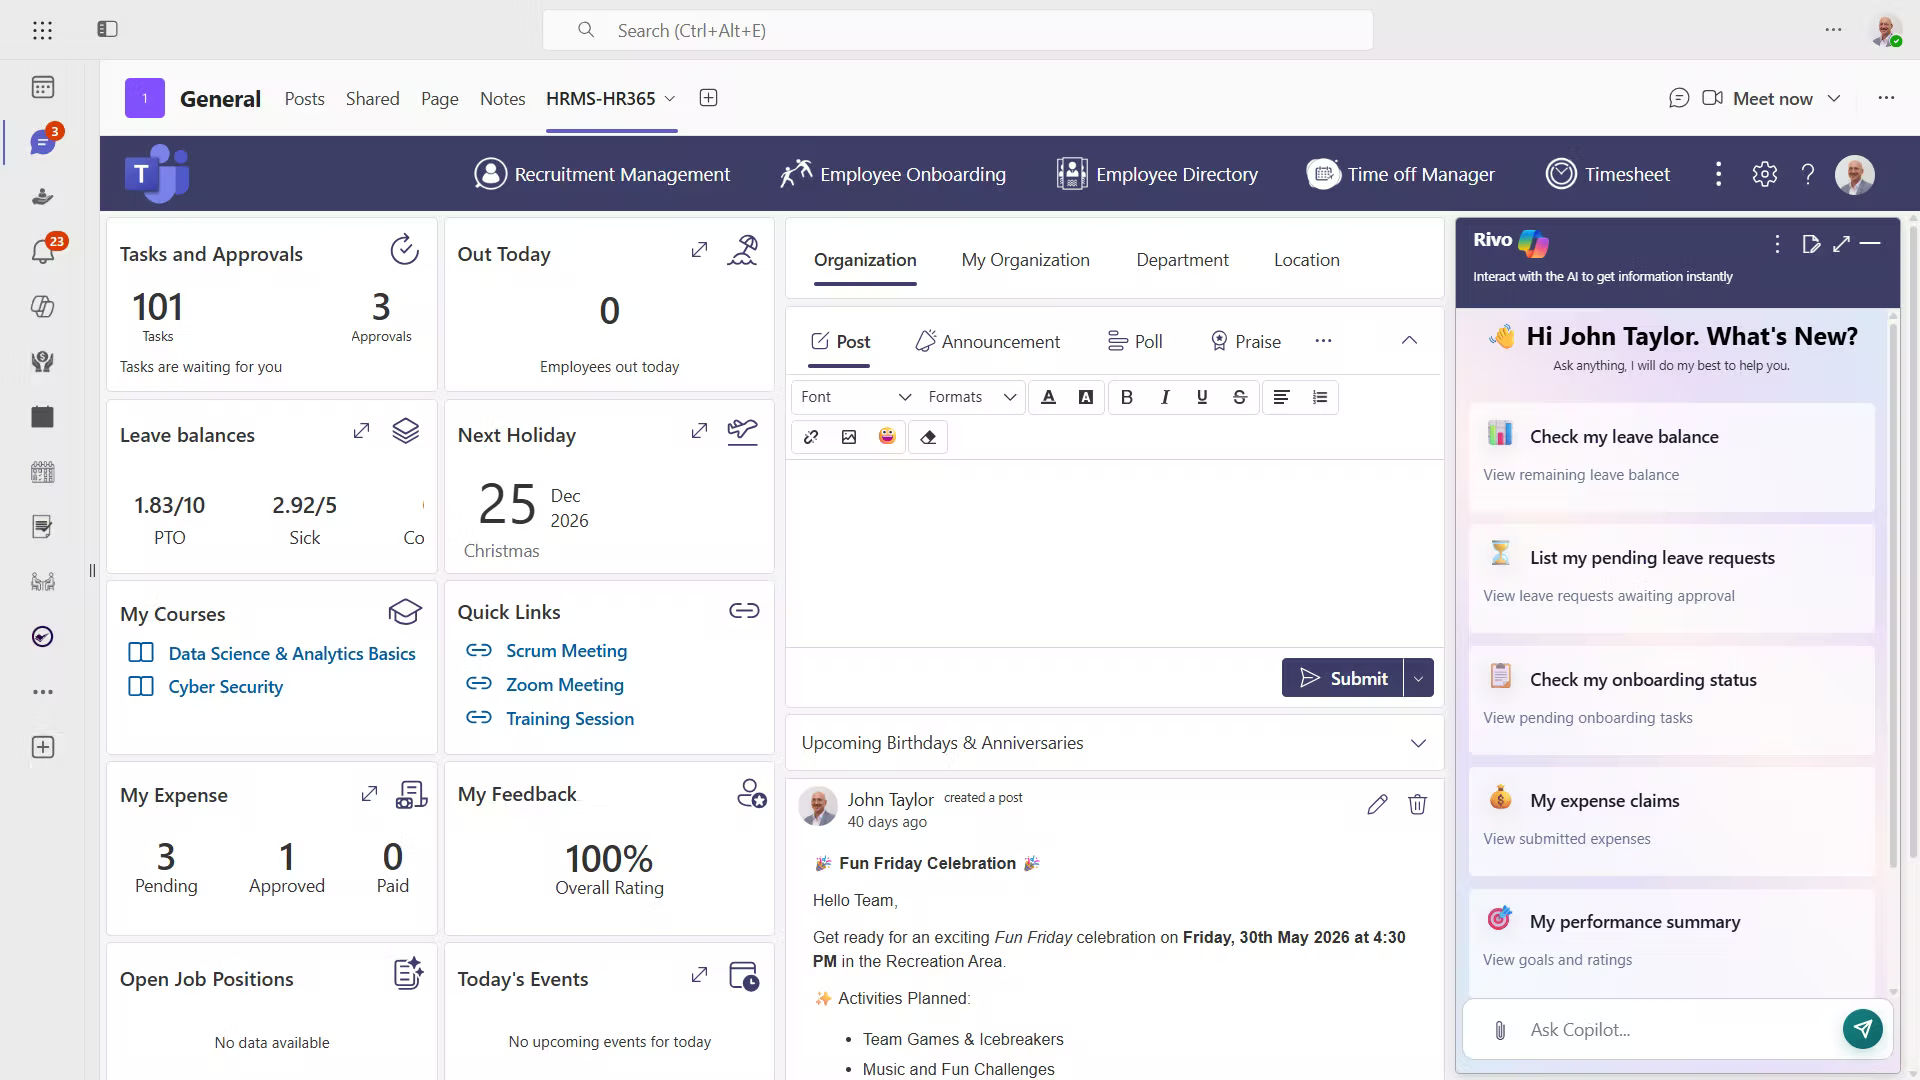Send the Copilot message
The width and height of the screenshot is (1920, 1080).
[x=1862, y=1028]
